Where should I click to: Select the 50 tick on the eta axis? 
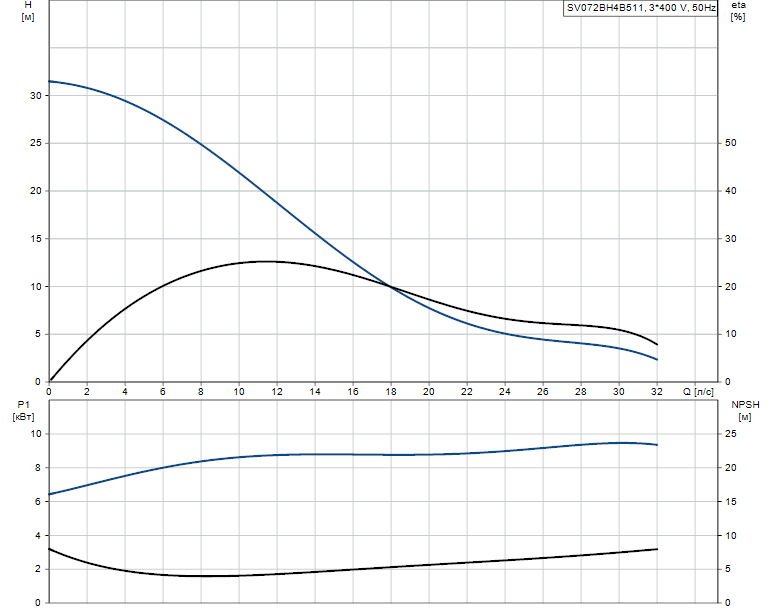pos(731,143)
